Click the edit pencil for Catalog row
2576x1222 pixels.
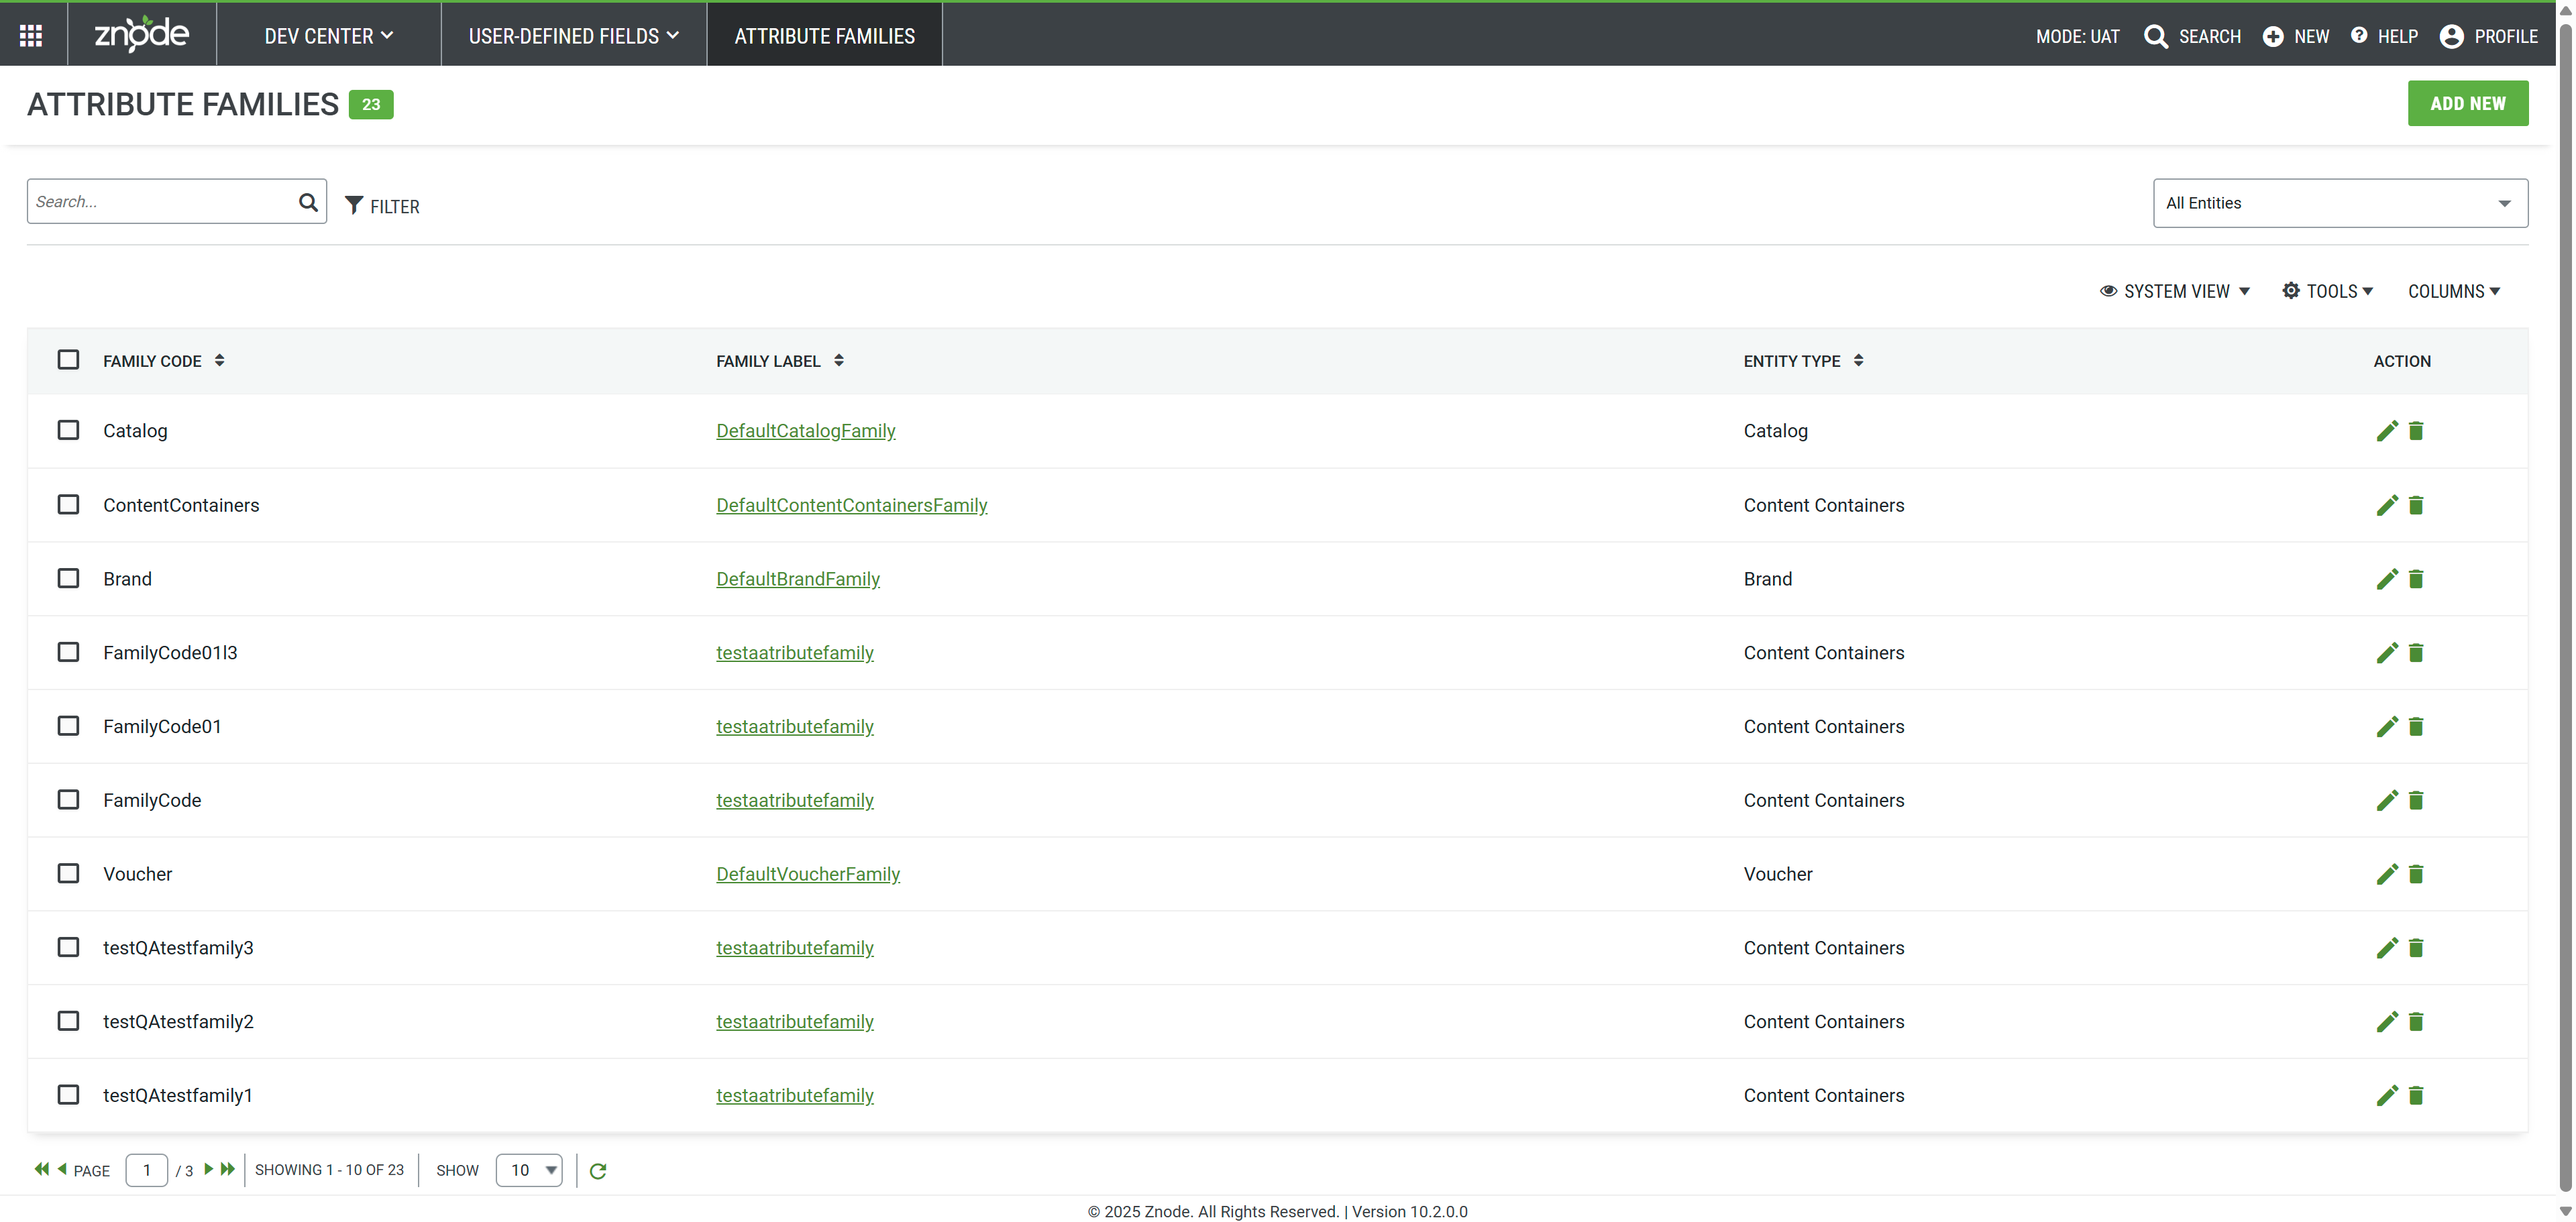click(2386, 431)
